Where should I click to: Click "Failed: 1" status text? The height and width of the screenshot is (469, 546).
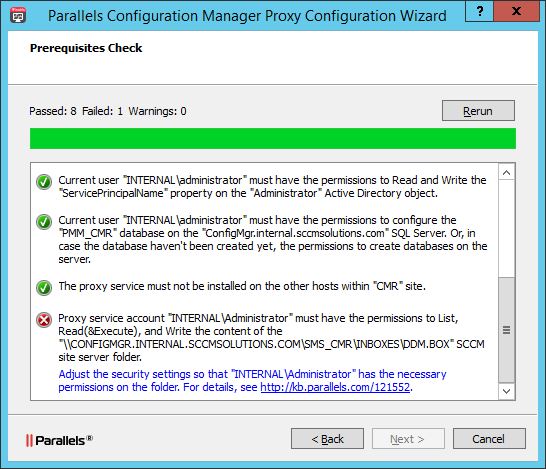(x=102, y=111)
